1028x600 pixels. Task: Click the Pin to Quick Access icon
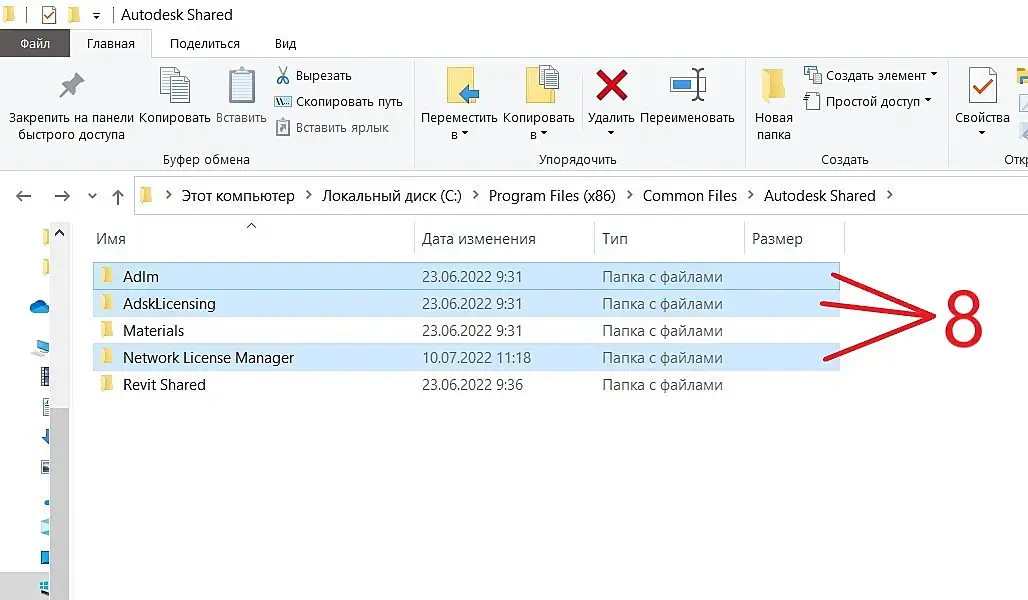(x=71, y=86)
